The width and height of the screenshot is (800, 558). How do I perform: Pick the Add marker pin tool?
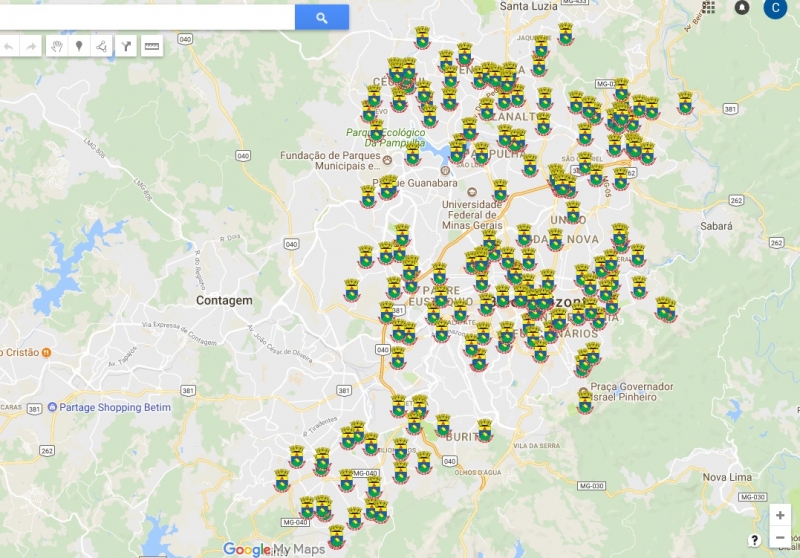coord(79,46)
